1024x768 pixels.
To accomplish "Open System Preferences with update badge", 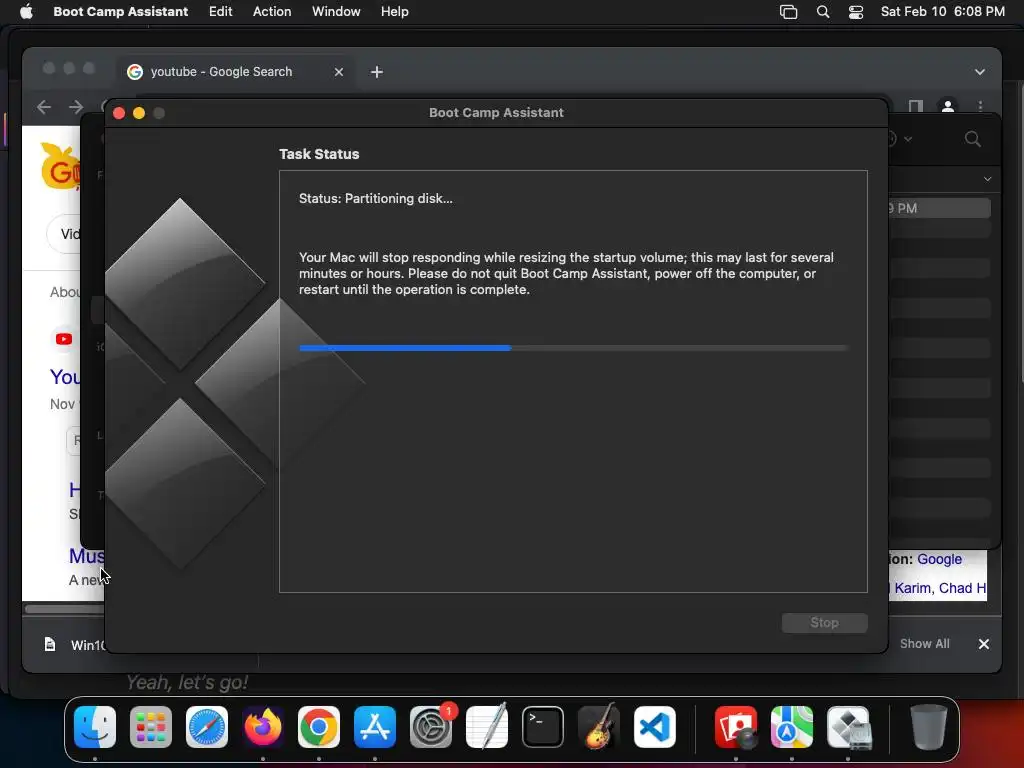I will click(x=431, y=727).
